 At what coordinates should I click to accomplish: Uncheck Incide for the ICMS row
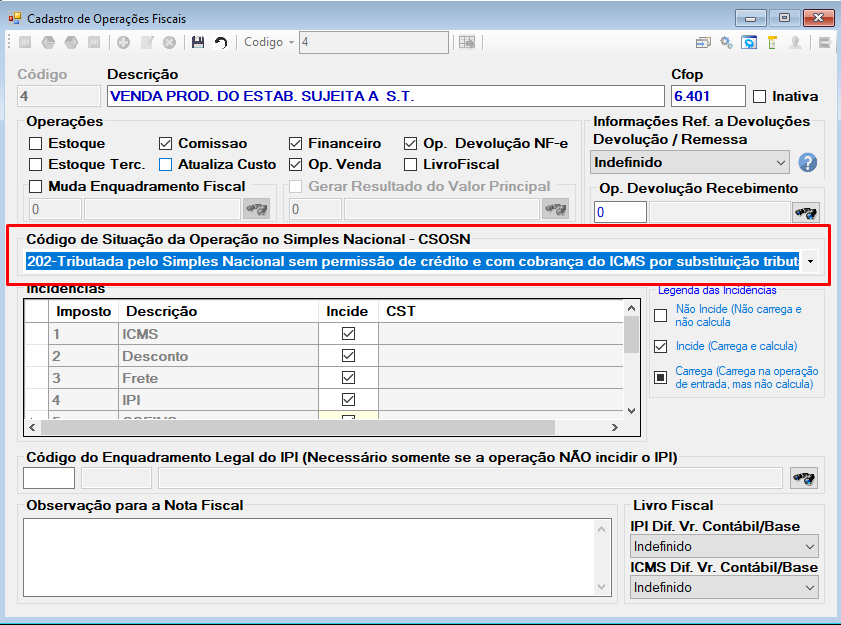(x=349, y=334)
